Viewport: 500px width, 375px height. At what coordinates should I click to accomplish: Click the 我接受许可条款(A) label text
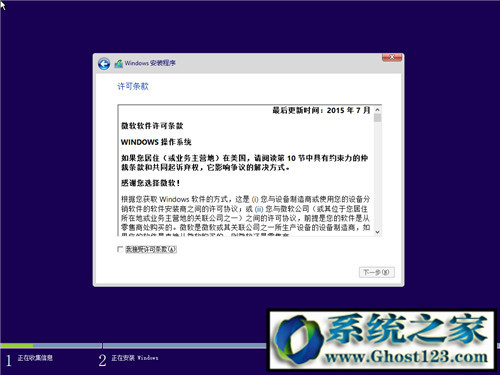tap(151, 249)
